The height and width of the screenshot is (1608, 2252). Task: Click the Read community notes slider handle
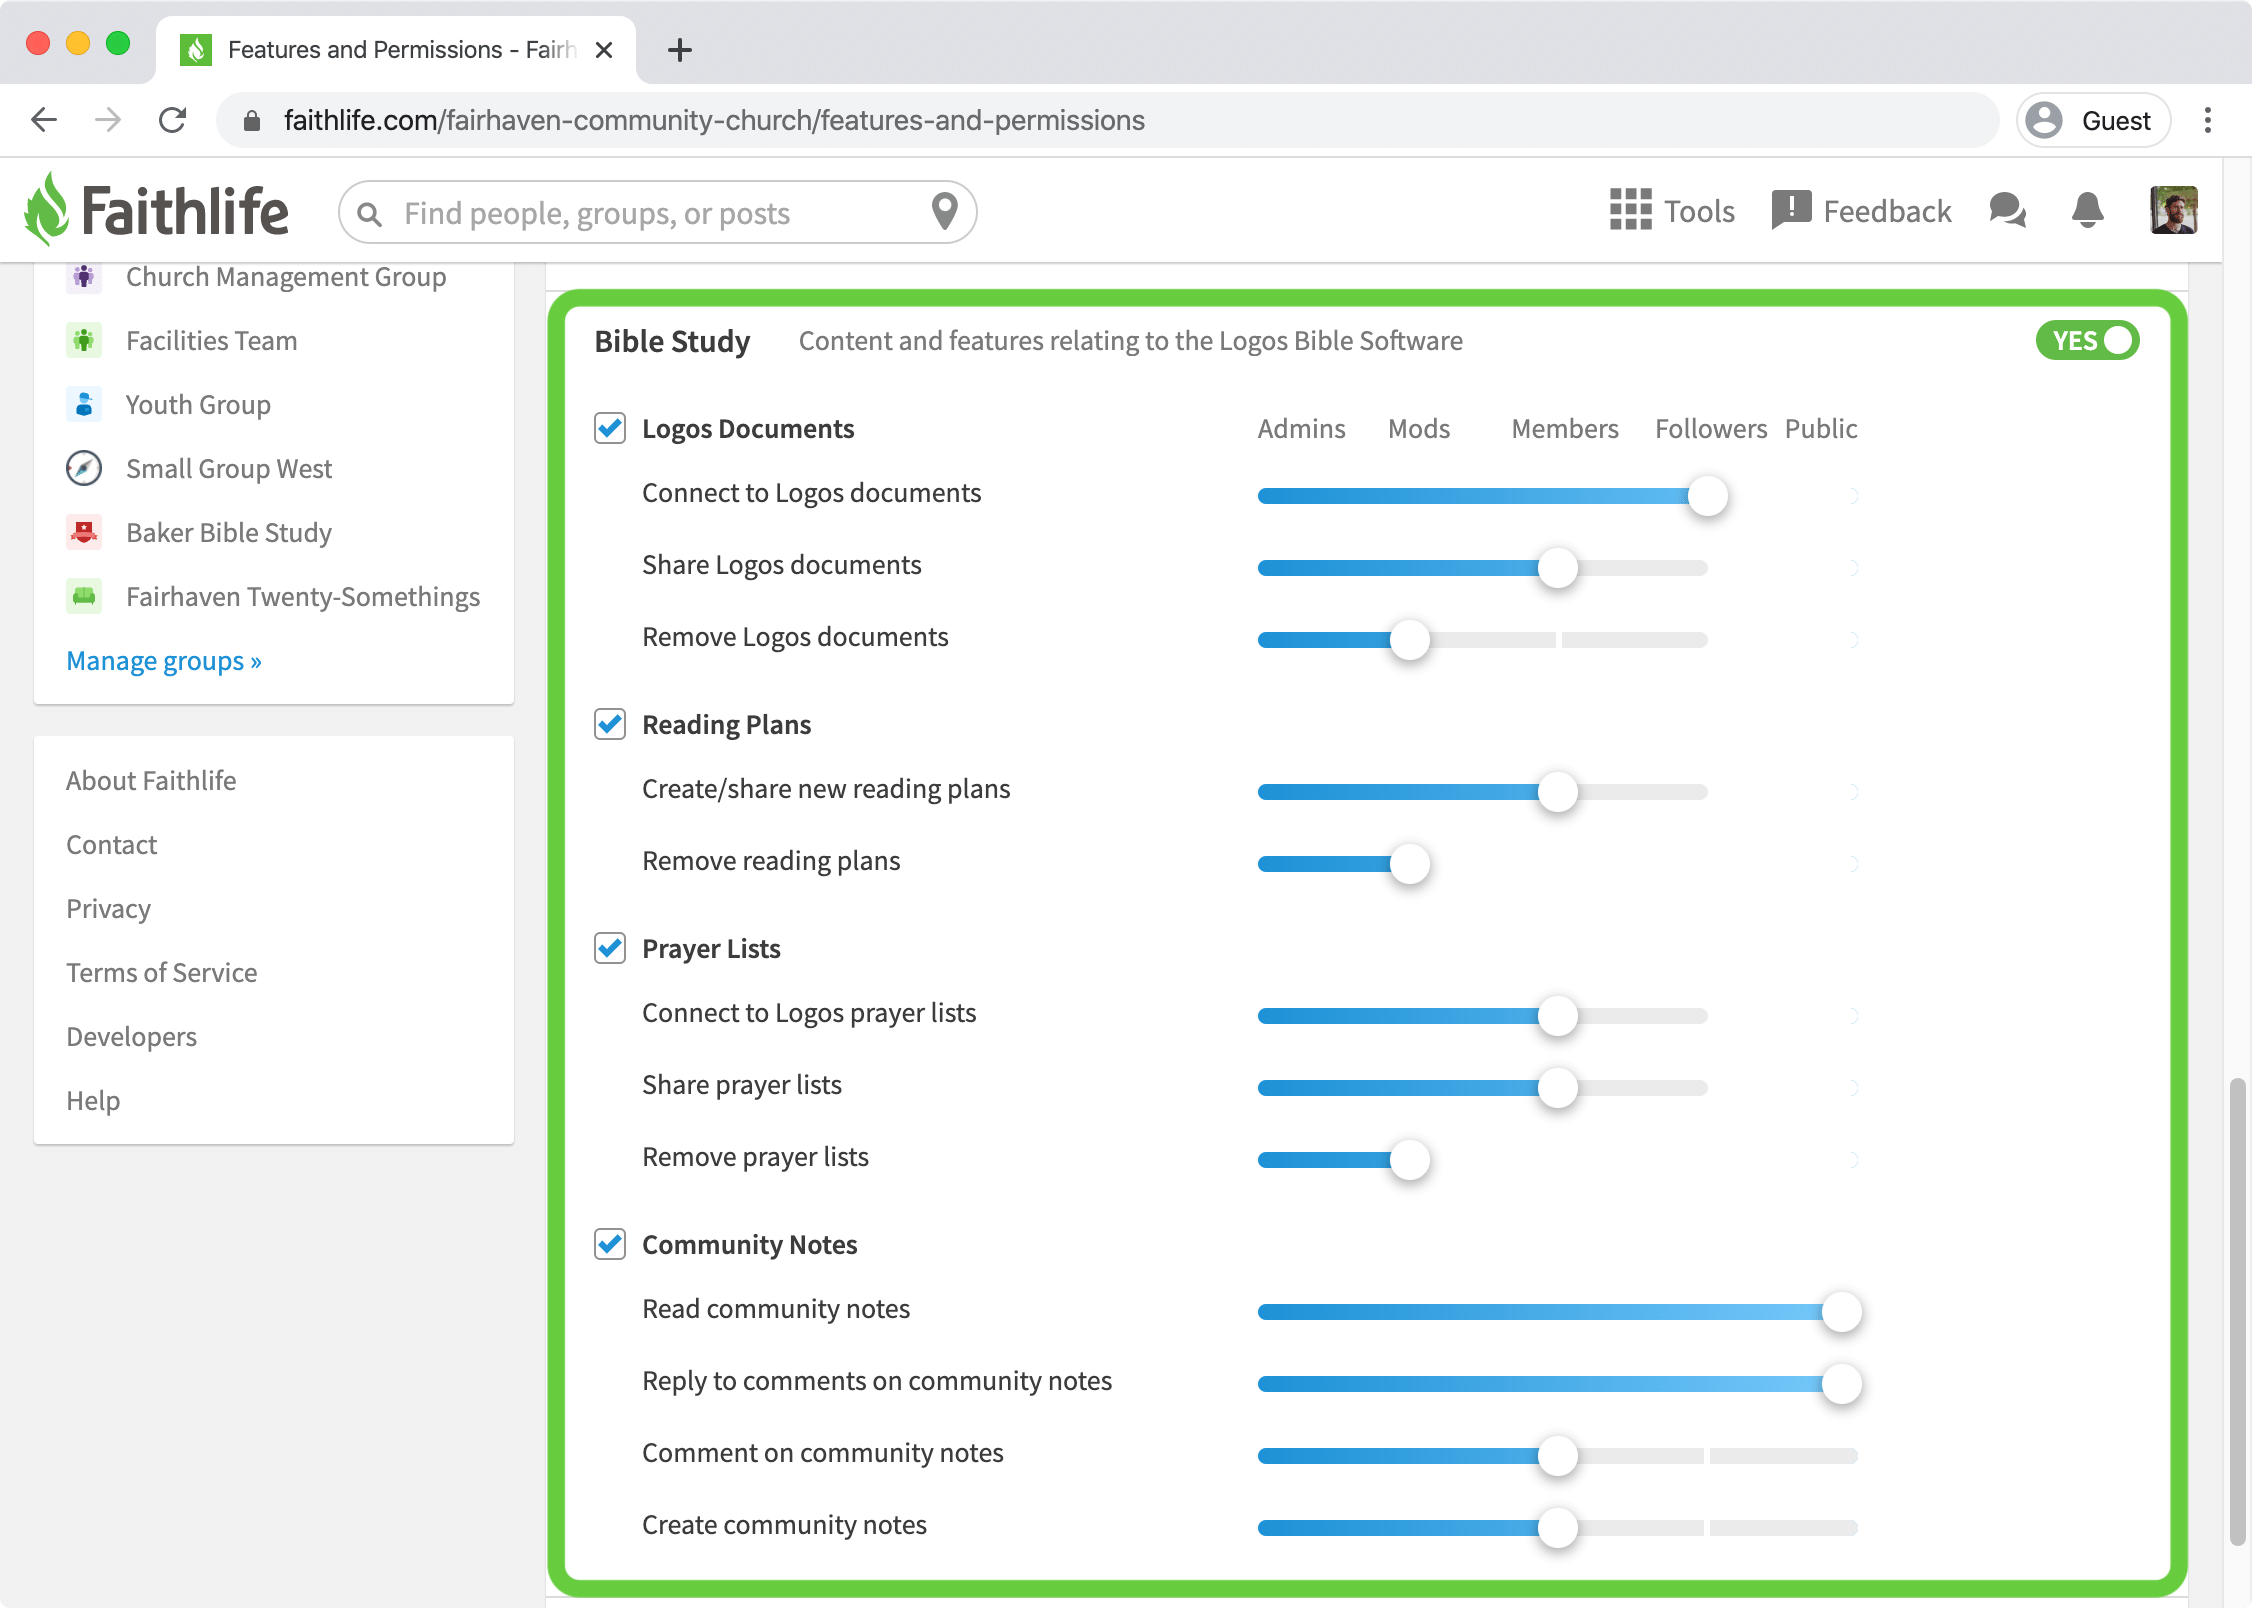tap(1842, 1312)
